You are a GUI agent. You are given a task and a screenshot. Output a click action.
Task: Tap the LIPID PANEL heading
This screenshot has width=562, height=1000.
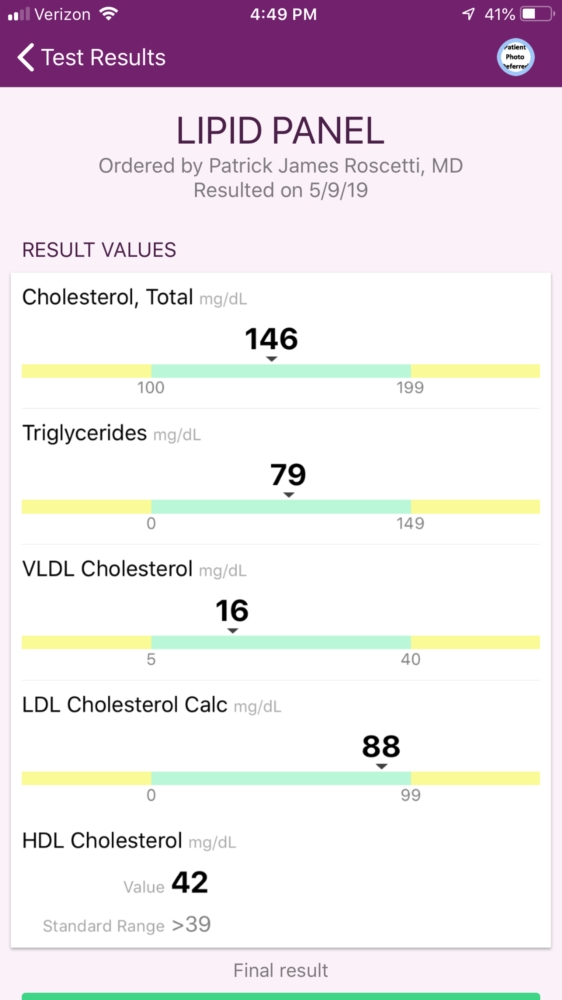(281, 131)
